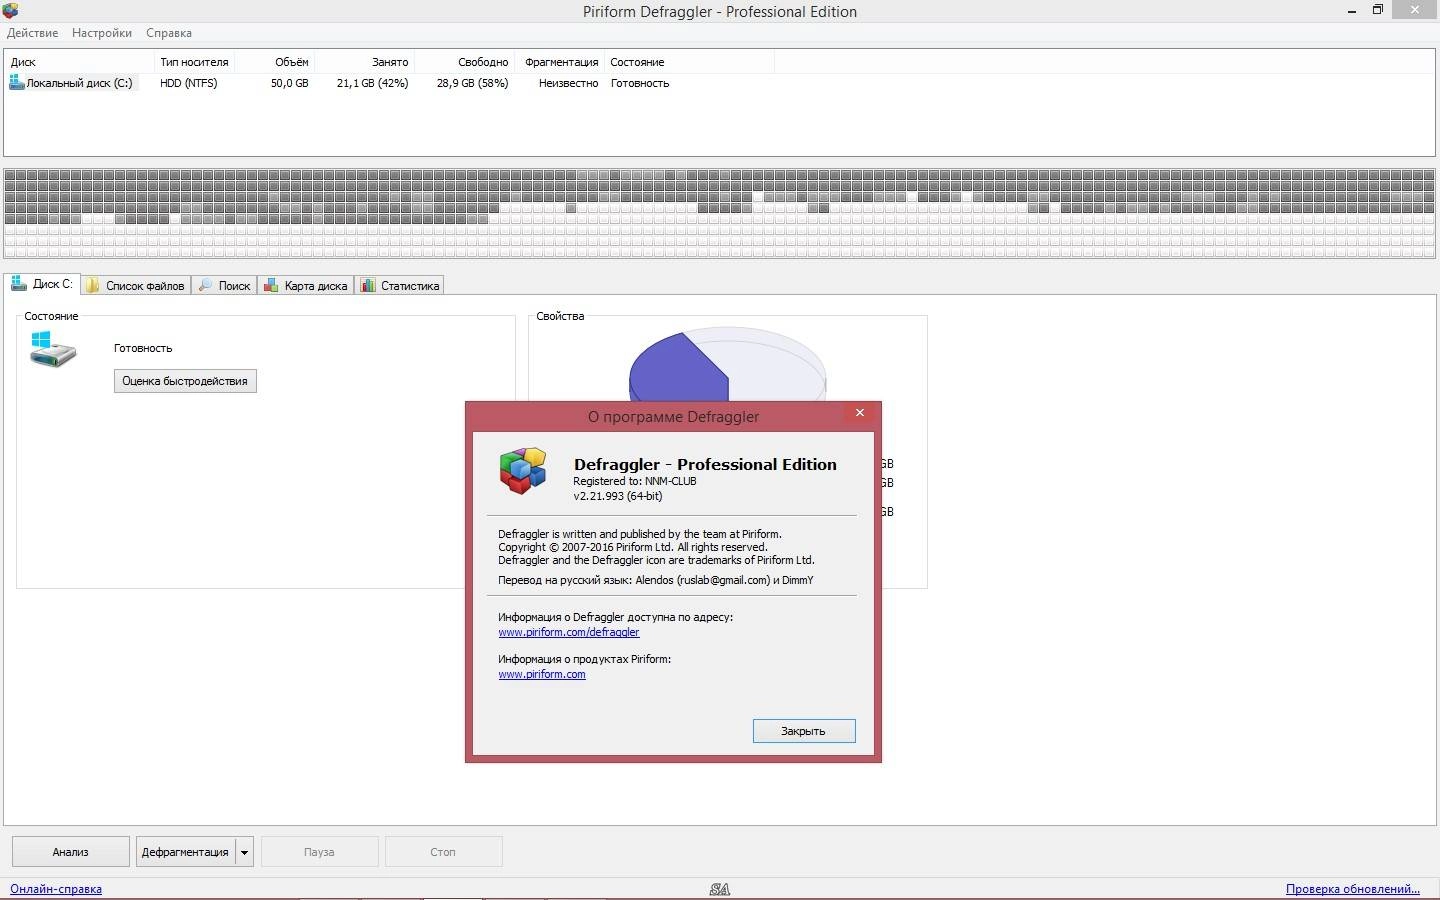Sort by the Диск column header
This screenshot has height=900, width=1440.
(x=80, y=62)
